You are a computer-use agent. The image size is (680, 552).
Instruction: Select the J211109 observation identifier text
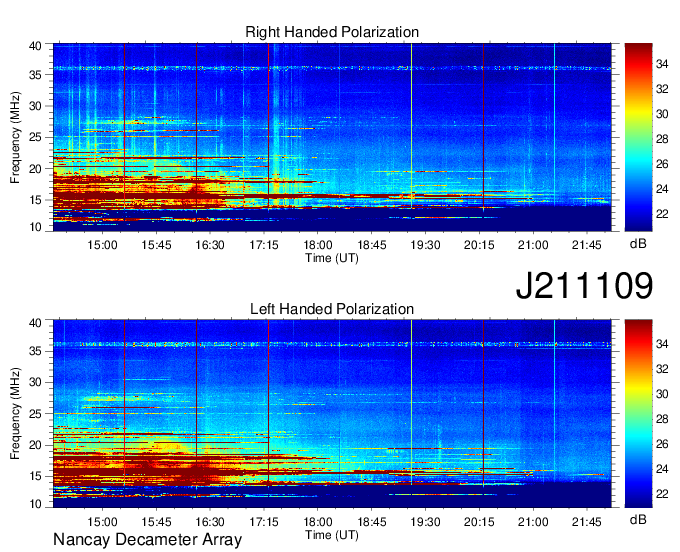(584, 285)
